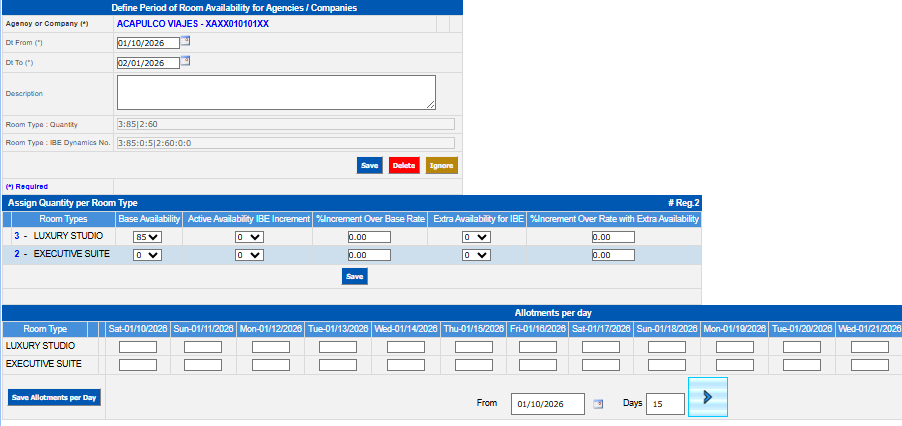
Task: Open the Dt From calendar picker icon
Action: click(185, 42)
